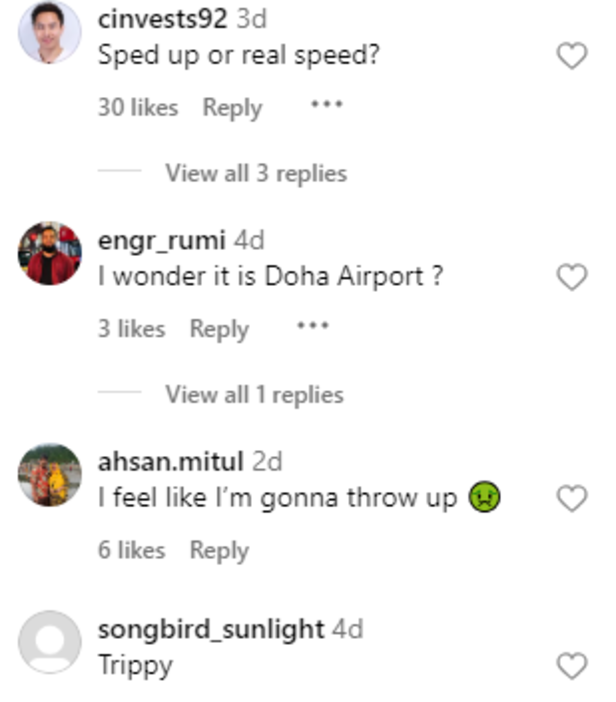
Task: Visit the ahsan.mitul username link
Action: tap(170, 461)
